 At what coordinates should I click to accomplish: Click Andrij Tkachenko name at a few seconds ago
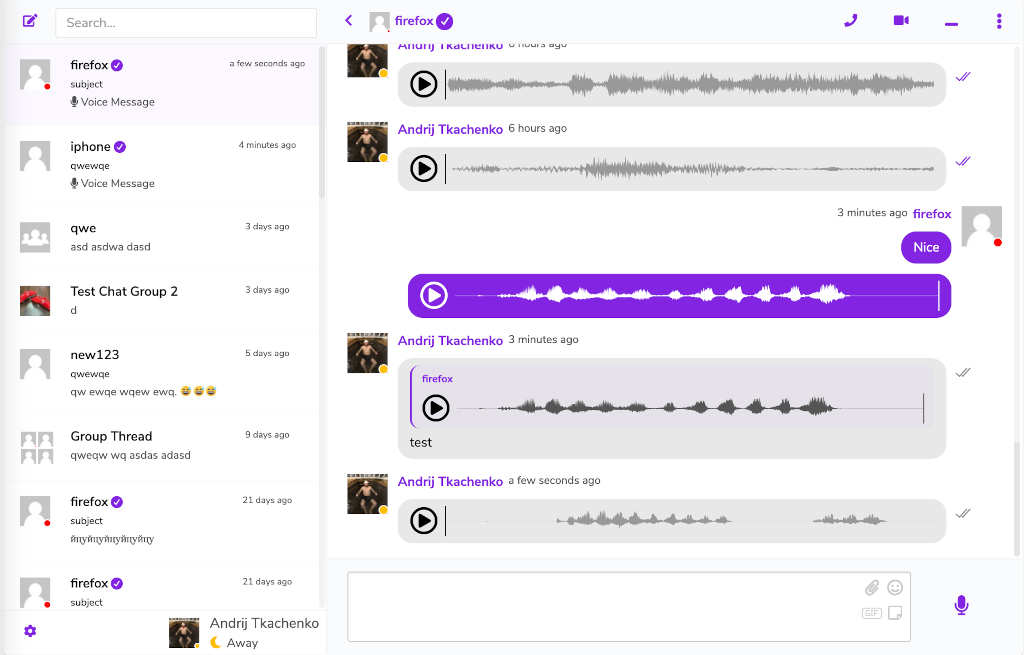pos(450,481)
